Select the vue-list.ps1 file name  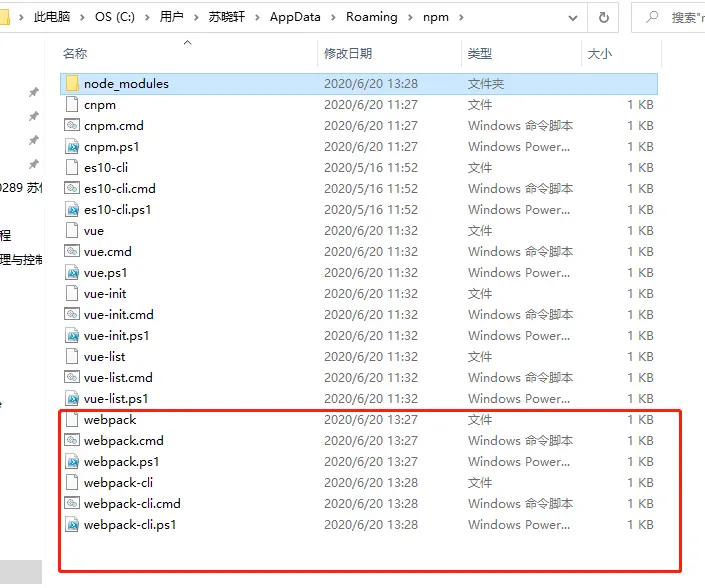click(116, 399)
